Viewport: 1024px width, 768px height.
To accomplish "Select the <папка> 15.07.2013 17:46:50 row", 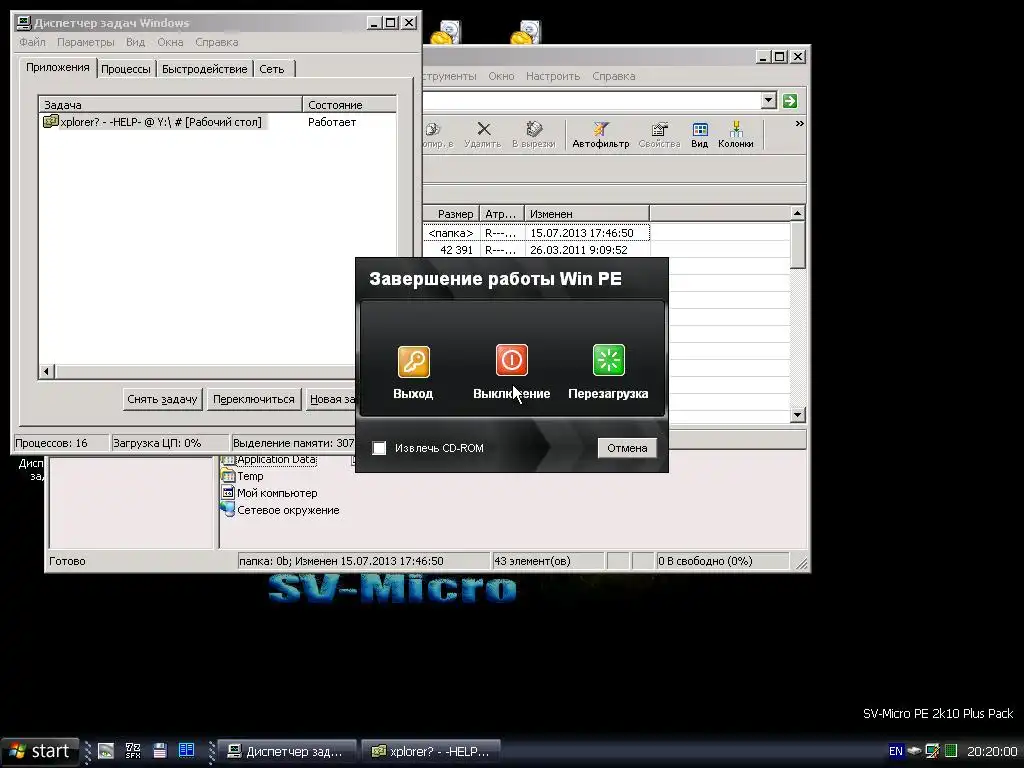I will click(536, 232).
